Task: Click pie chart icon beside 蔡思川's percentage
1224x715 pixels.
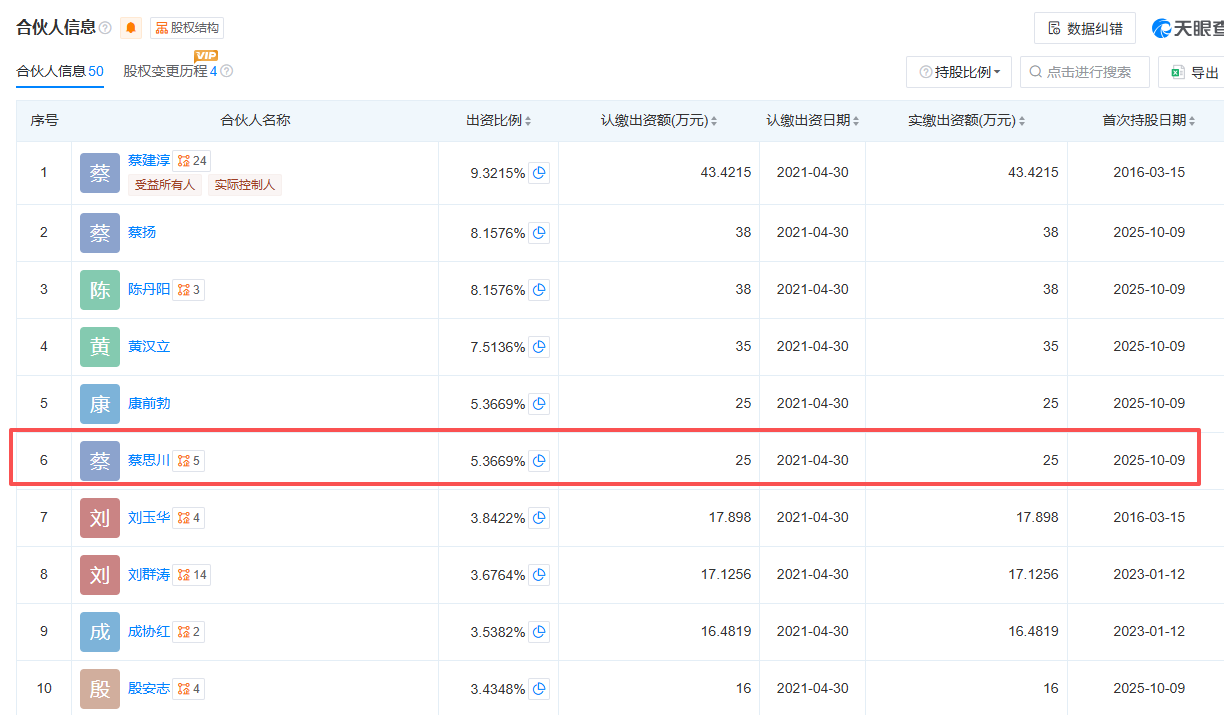Action: (539, 460)
